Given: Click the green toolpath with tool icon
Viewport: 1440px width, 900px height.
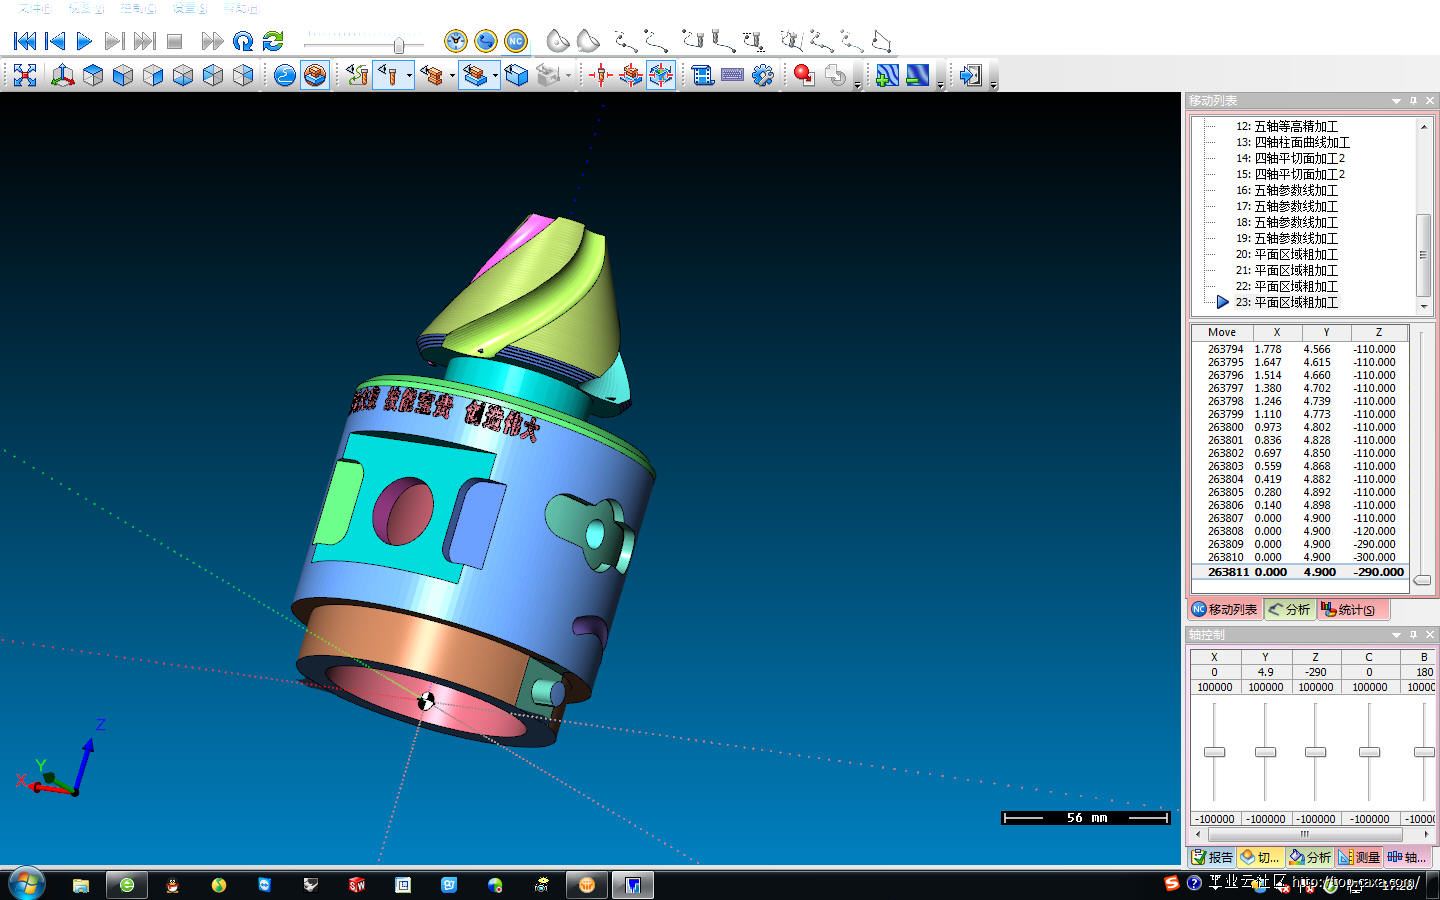Looking at the screenshot, I should pyautogui.click(x=357, y=75).
